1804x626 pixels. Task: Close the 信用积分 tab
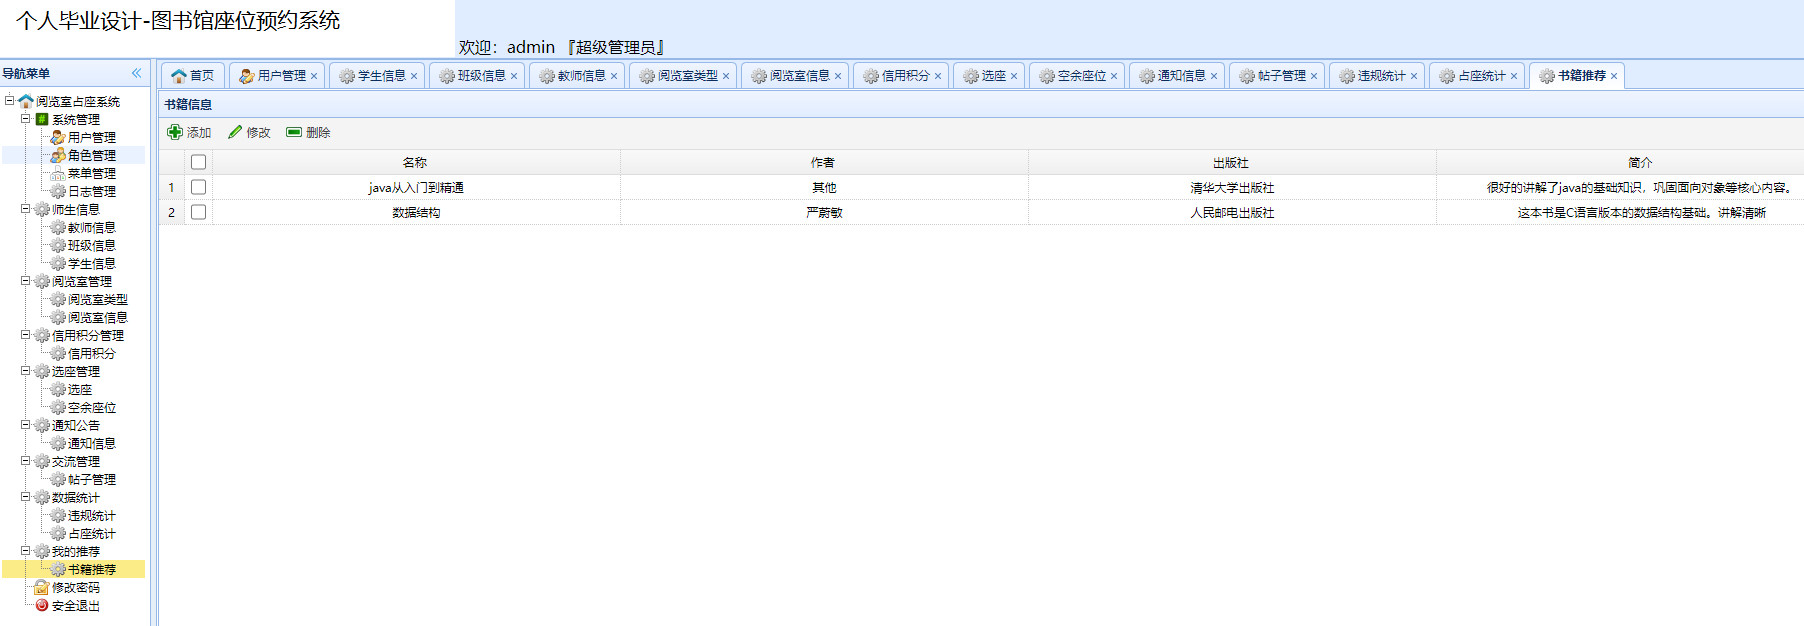(x=938, y=76)
